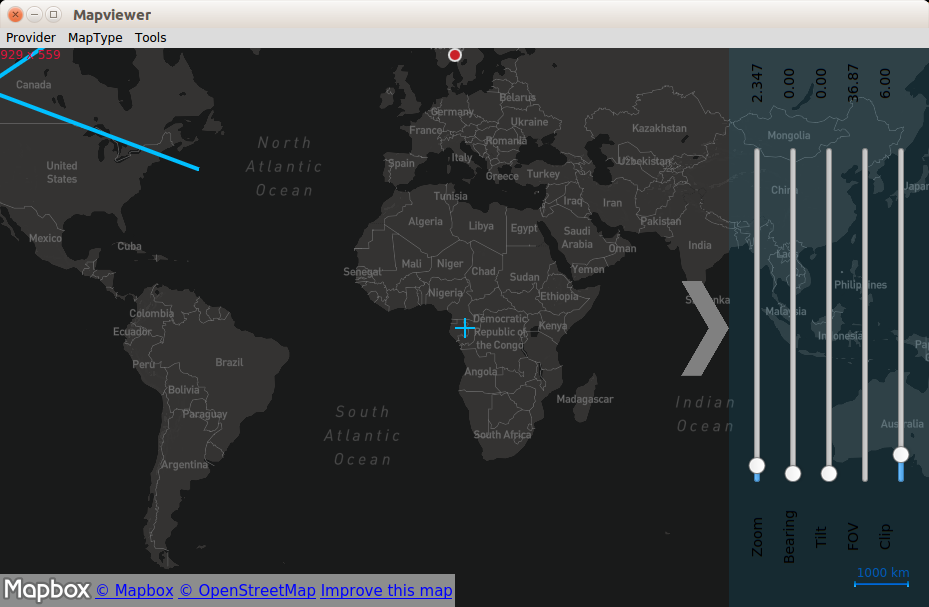The width and height of the screenshot is (929, 607).
Task: Open the Provider menu
Action: (x=31, y=37)
